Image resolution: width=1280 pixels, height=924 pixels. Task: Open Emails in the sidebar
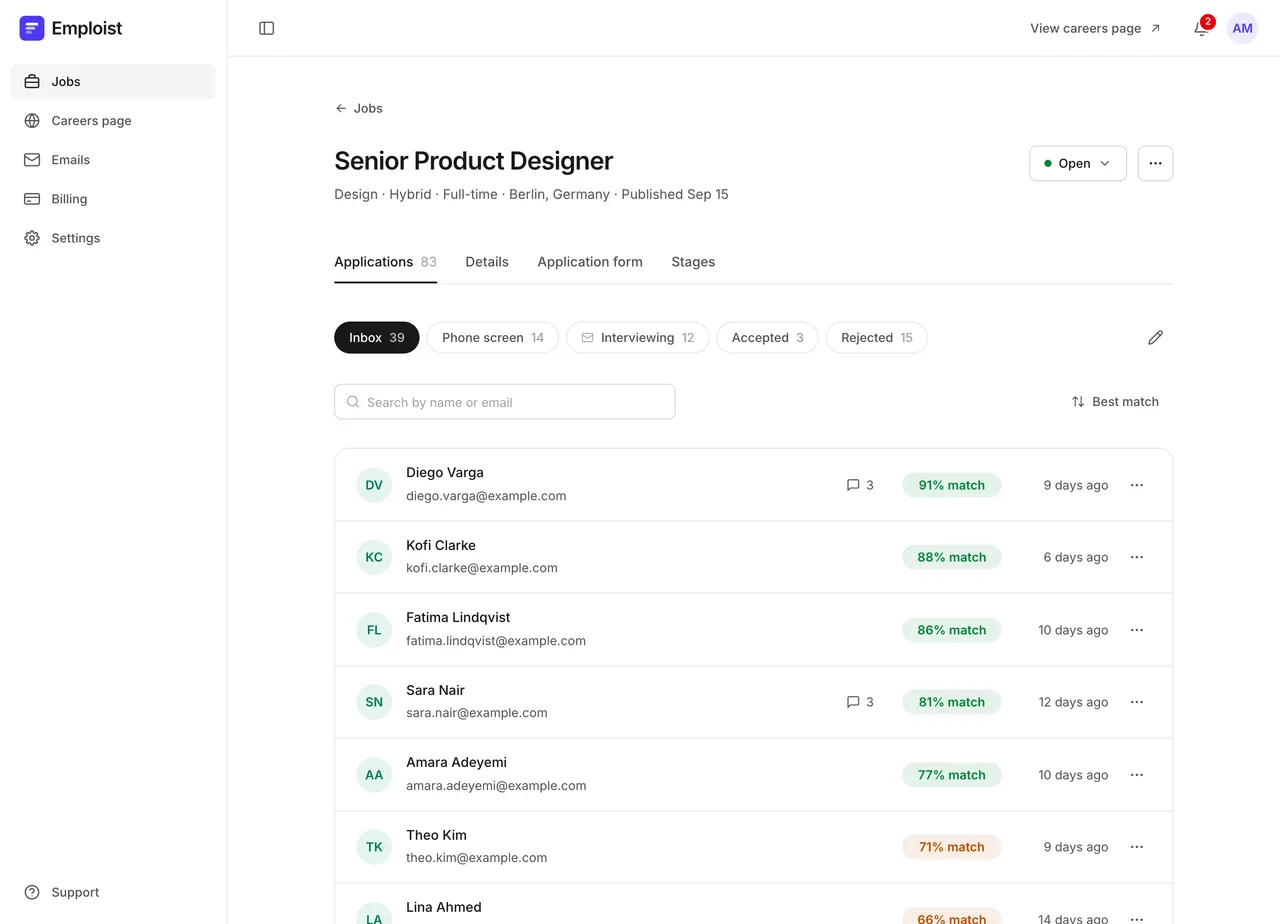pyautogui.click(x=113, y=160)
